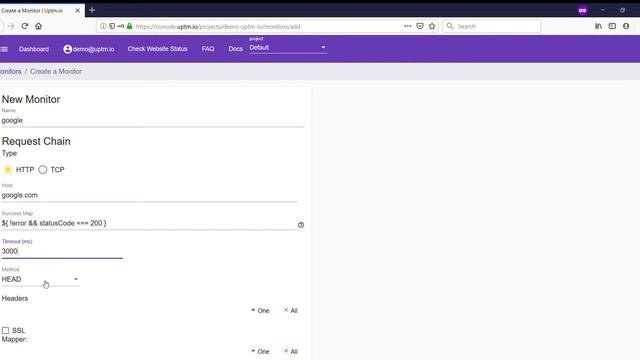Click the Host field containing google.com
Image resolution: width=640 pixels, height=360 pixels.
click(x=149, y=195)
